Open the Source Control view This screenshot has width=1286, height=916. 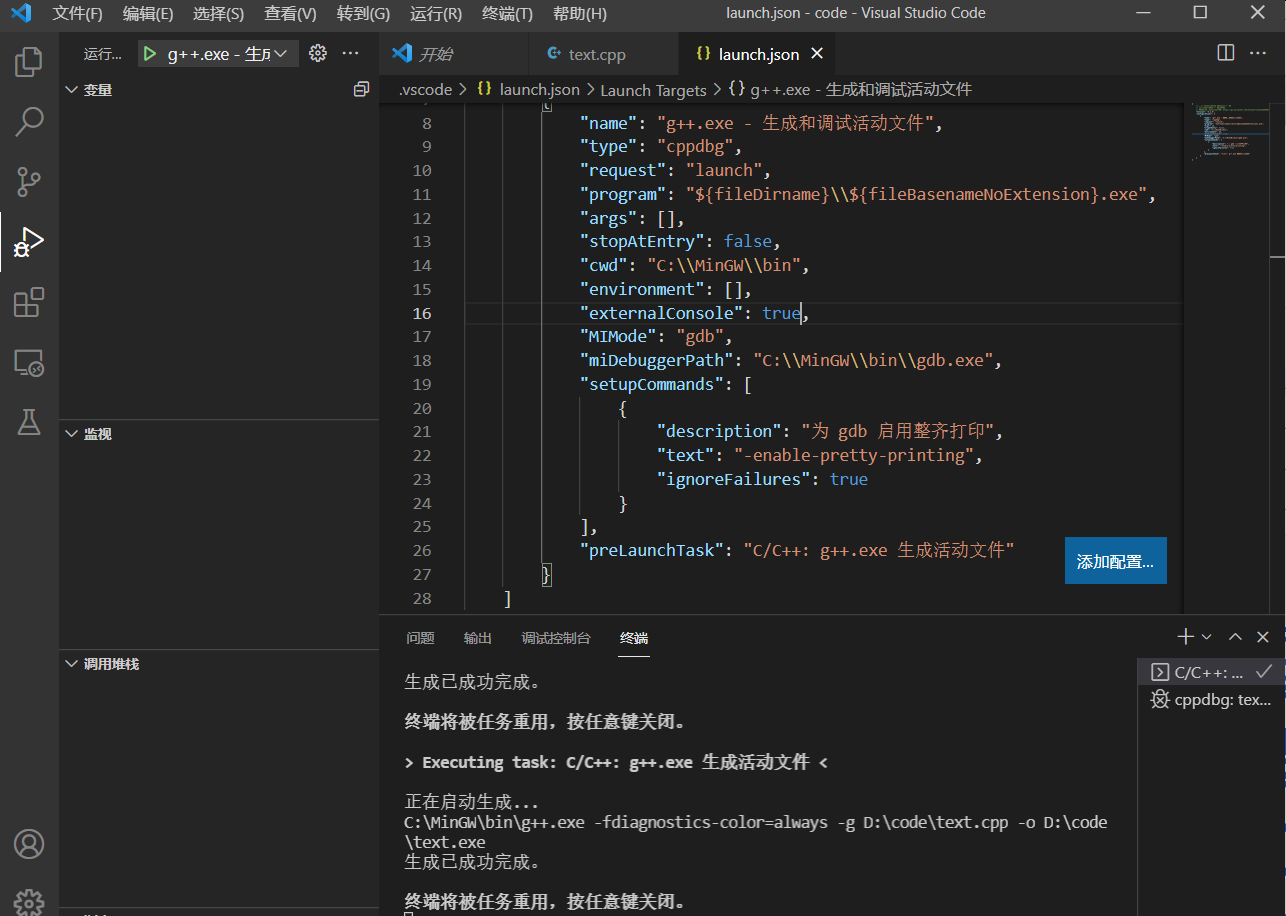click(x=29, y=181)
